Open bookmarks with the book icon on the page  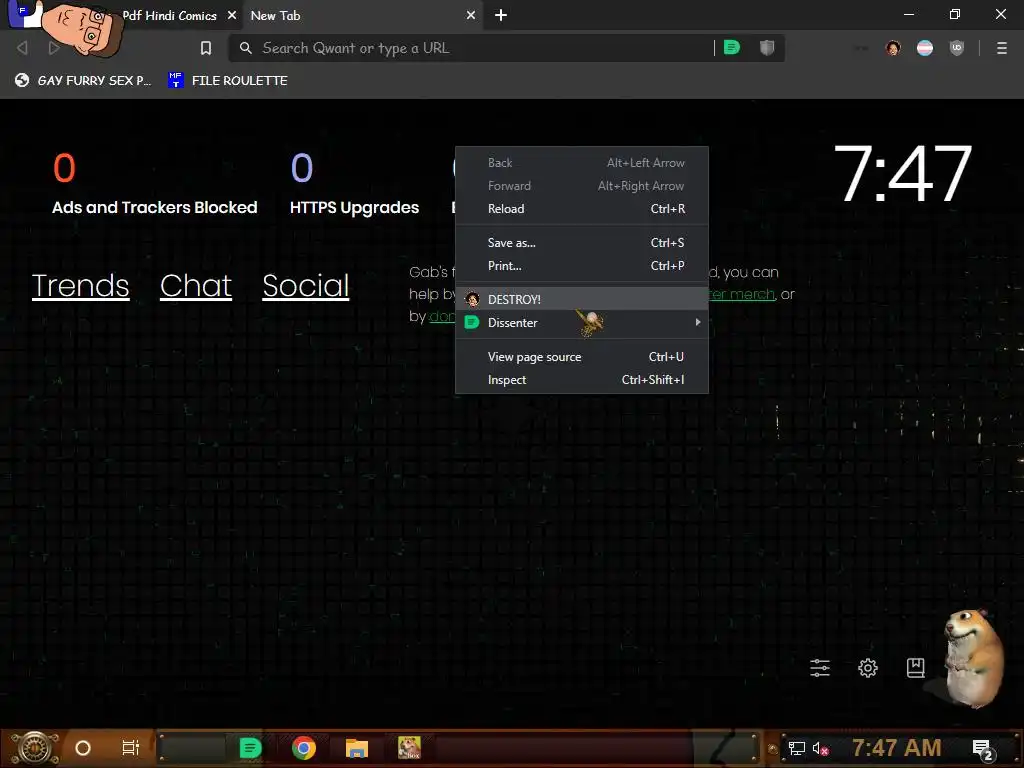coord(916,667)
